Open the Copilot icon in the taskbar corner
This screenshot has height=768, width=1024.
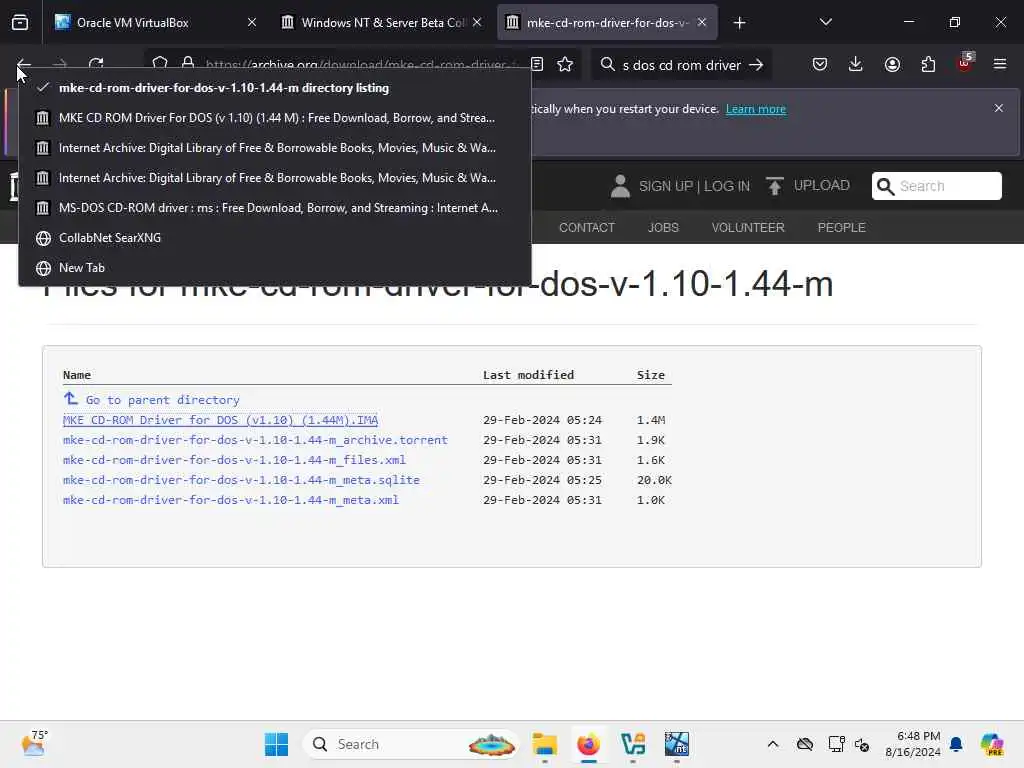tap(992, 744)
